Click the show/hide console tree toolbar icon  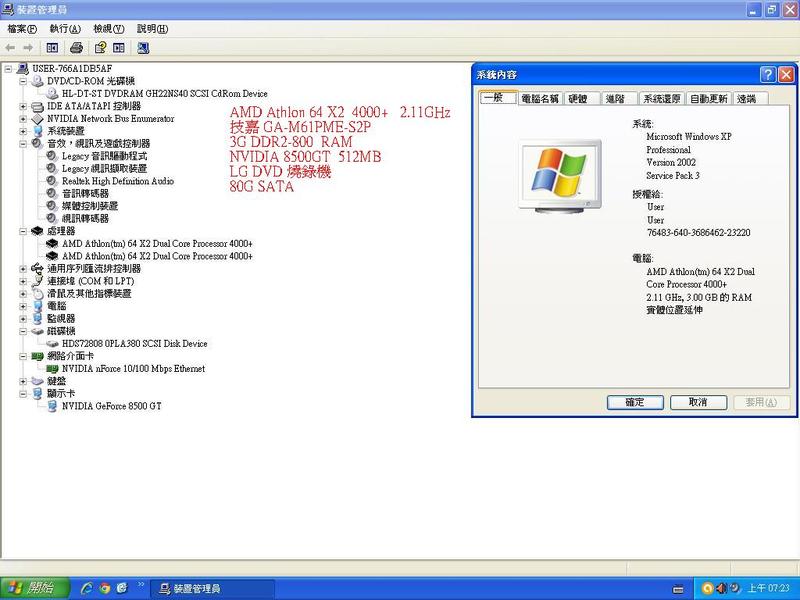(x=52, y=48)
